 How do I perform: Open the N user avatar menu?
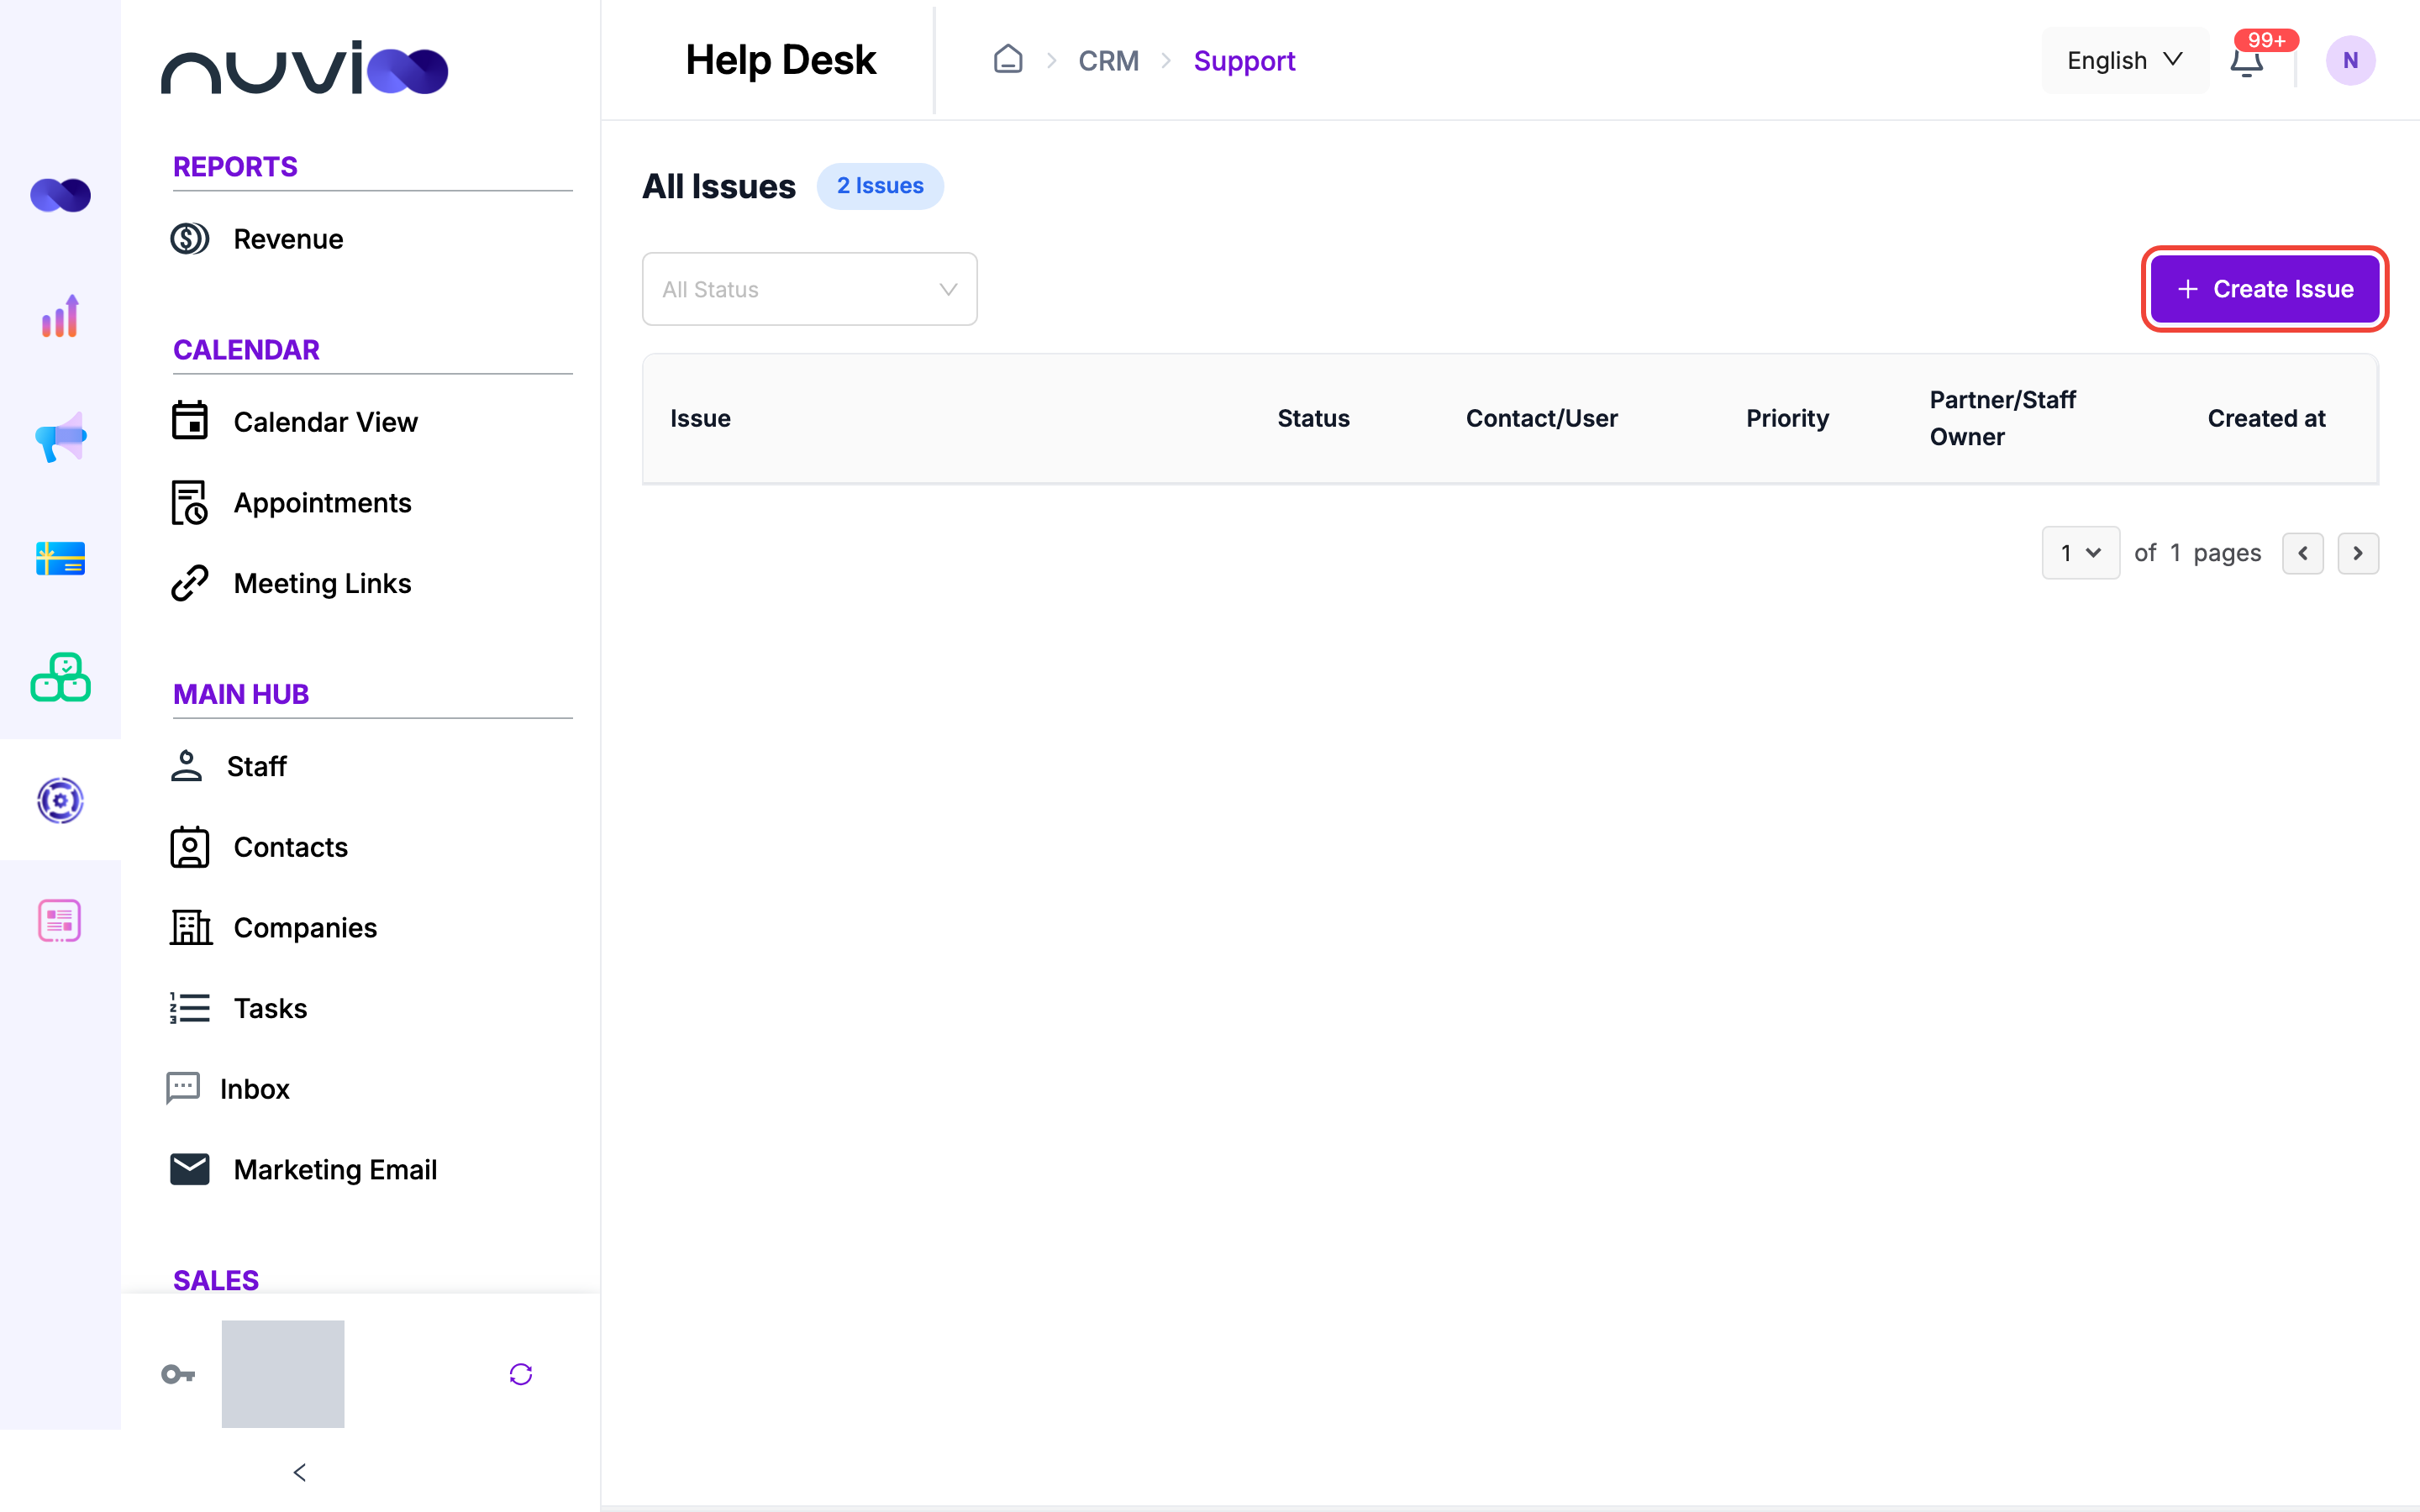coord(2350,61)
